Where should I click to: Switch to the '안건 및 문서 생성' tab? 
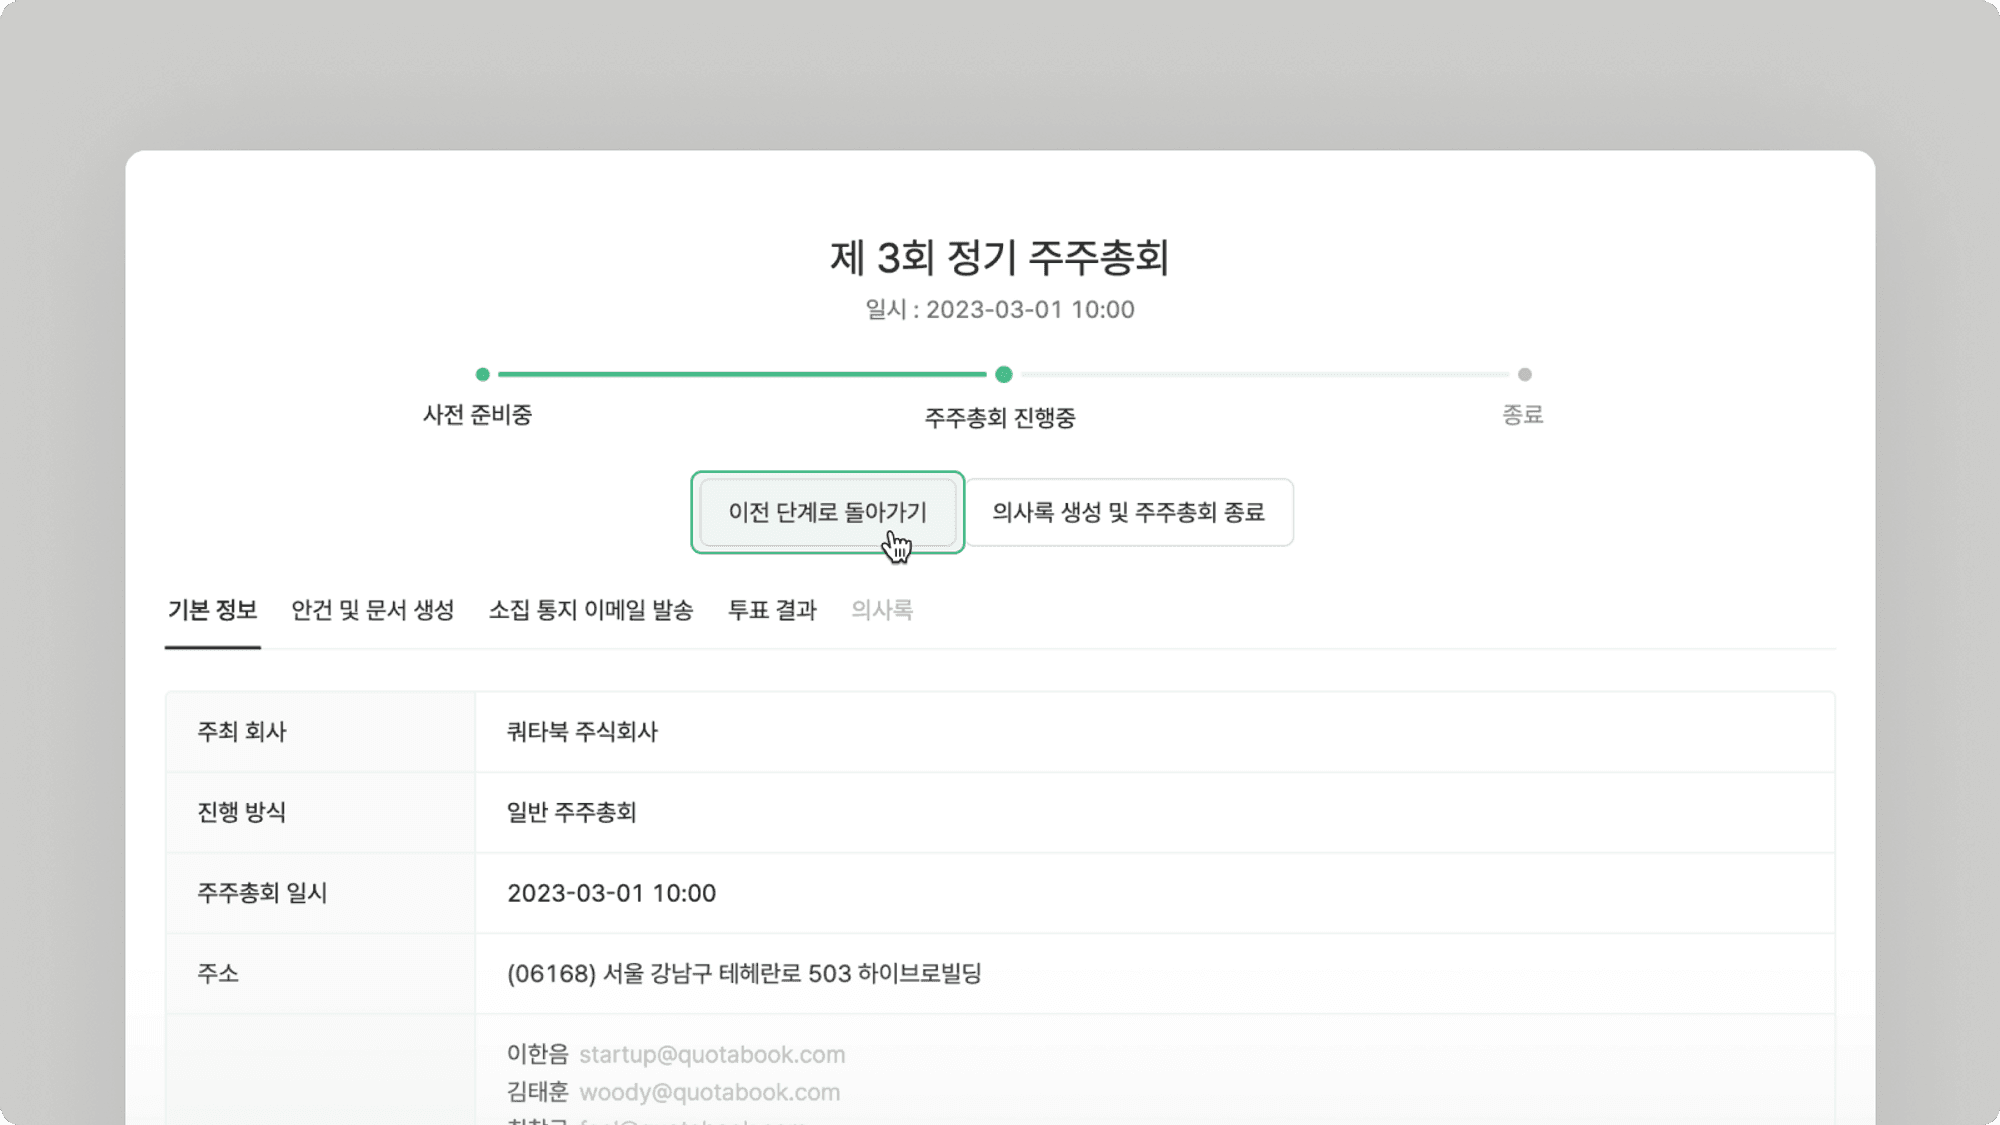(372, 610)
